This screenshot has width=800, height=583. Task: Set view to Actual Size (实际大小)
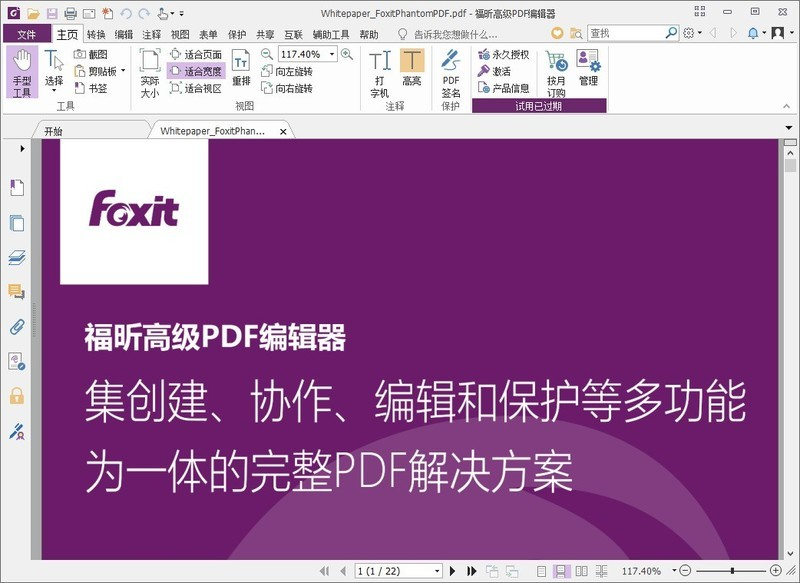click(150, 72)
